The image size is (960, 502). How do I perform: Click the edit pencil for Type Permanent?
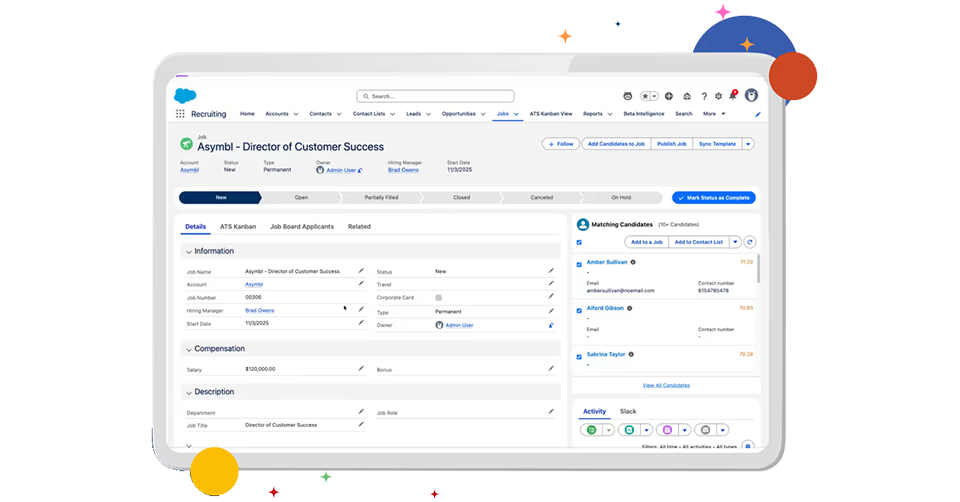[551, 311]
